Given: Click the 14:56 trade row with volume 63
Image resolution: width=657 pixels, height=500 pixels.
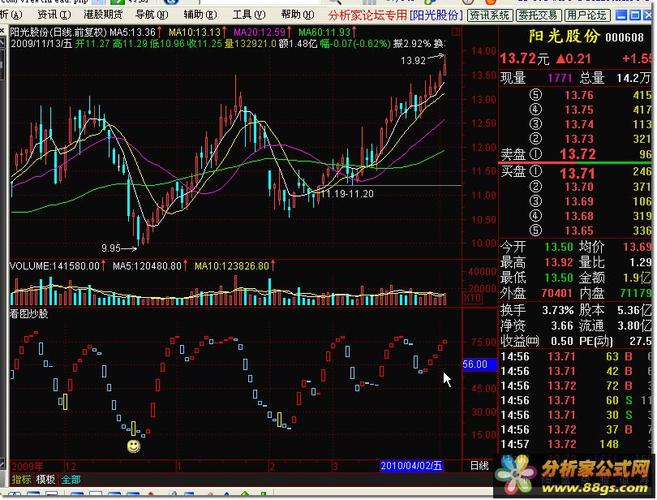Looking at the screenshot, I should pos(577,357).
